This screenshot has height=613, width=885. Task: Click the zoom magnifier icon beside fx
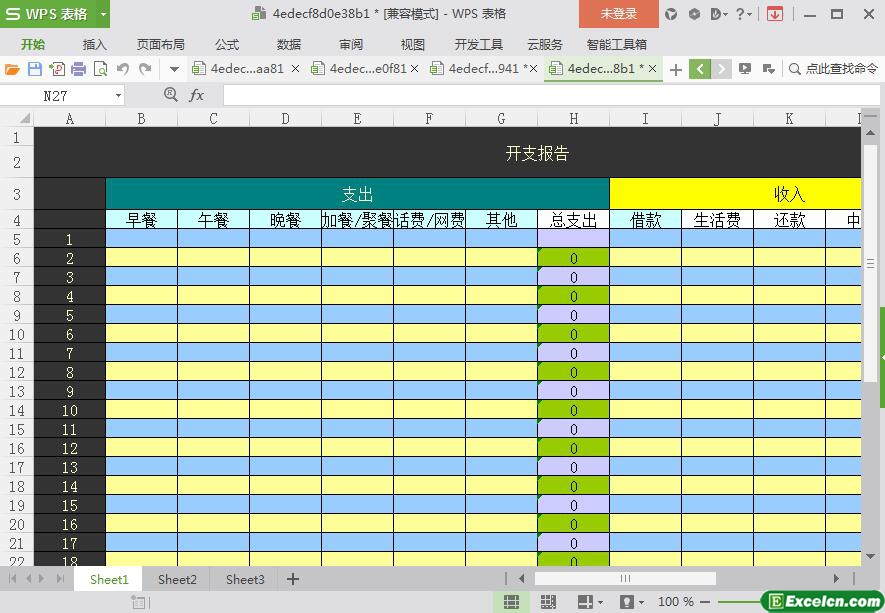170,95
